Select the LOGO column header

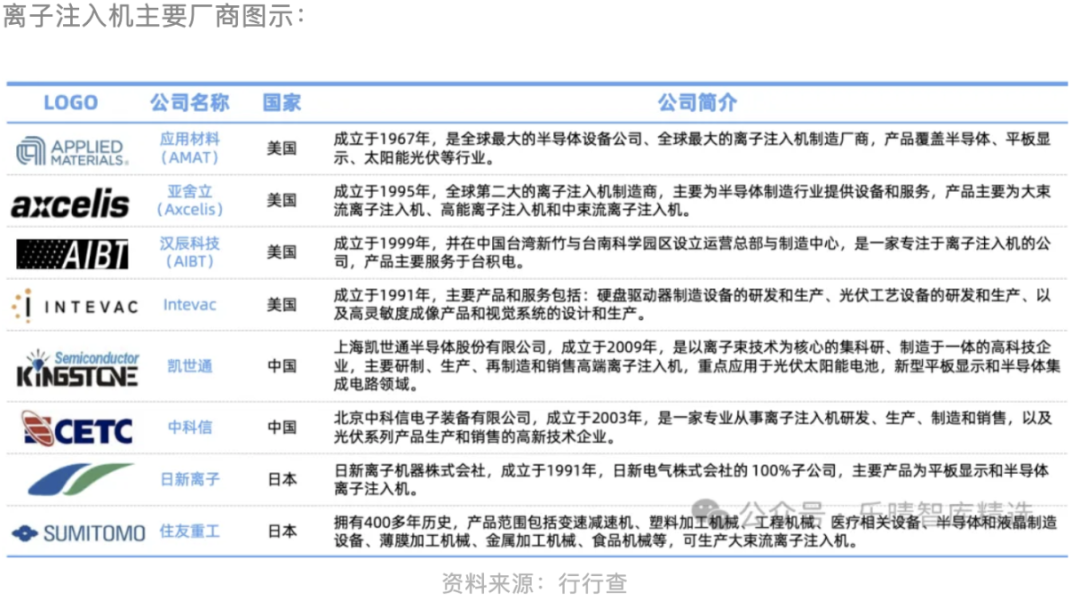pyautogui.click(x=71, y=103)
